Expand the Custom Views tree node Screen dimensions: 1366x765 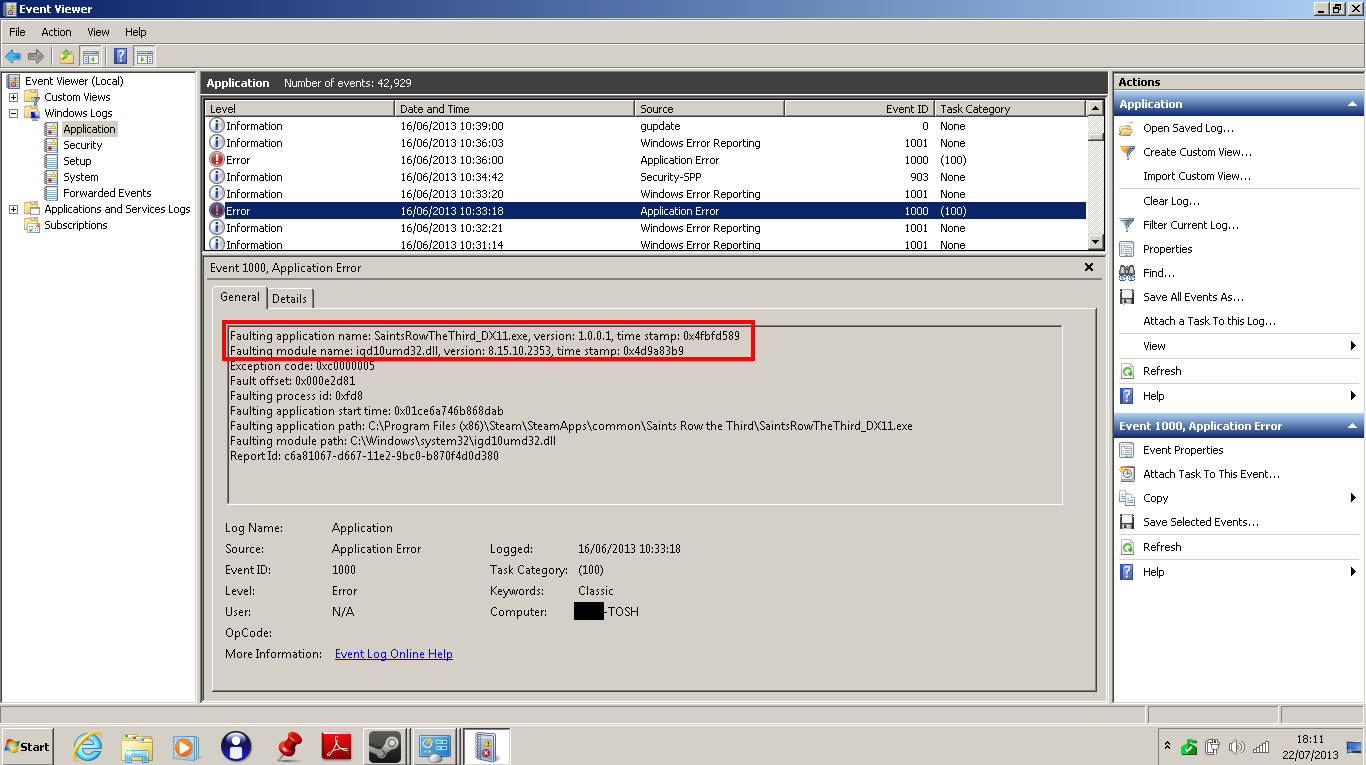pos(13,97)
